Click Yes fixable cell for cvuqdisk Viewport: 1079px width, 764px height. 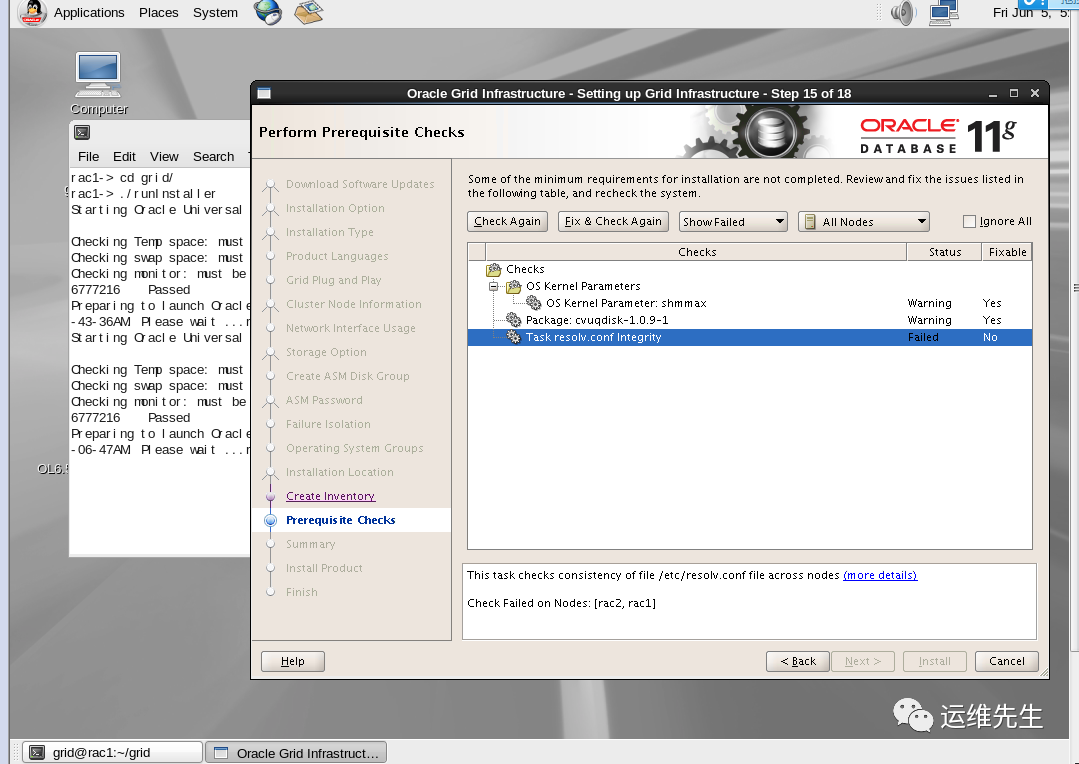pyautogui.click(x=992, y=320)
